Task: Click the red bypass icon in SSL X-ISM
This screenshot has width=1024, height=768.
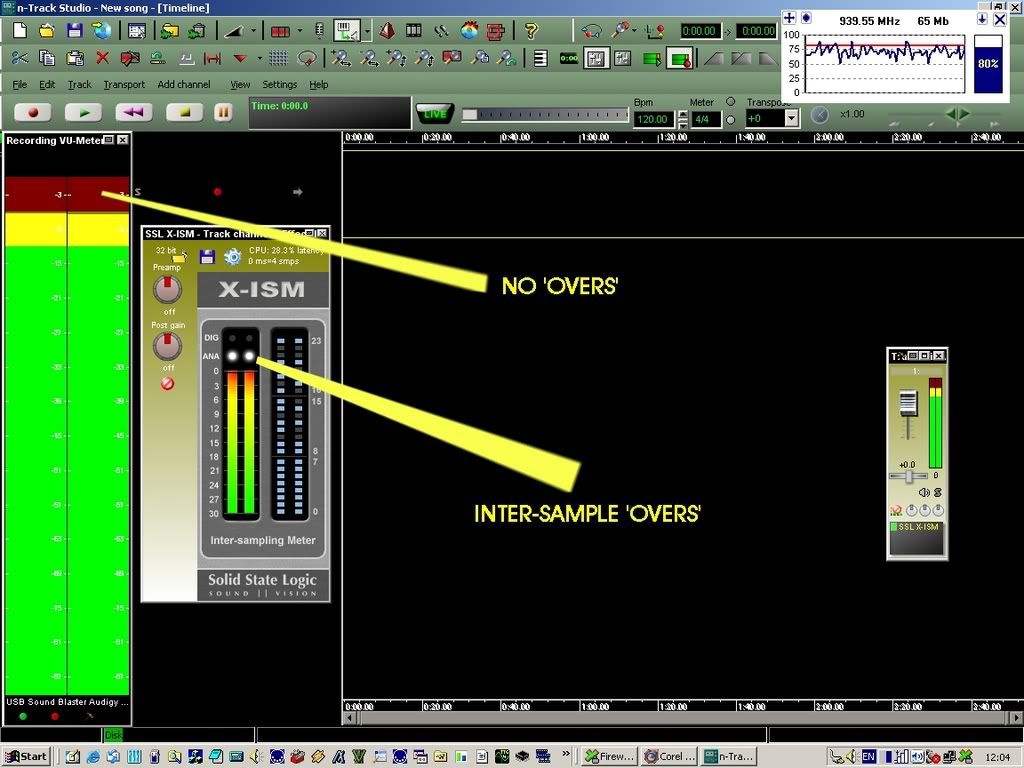Action: (167, 384)
